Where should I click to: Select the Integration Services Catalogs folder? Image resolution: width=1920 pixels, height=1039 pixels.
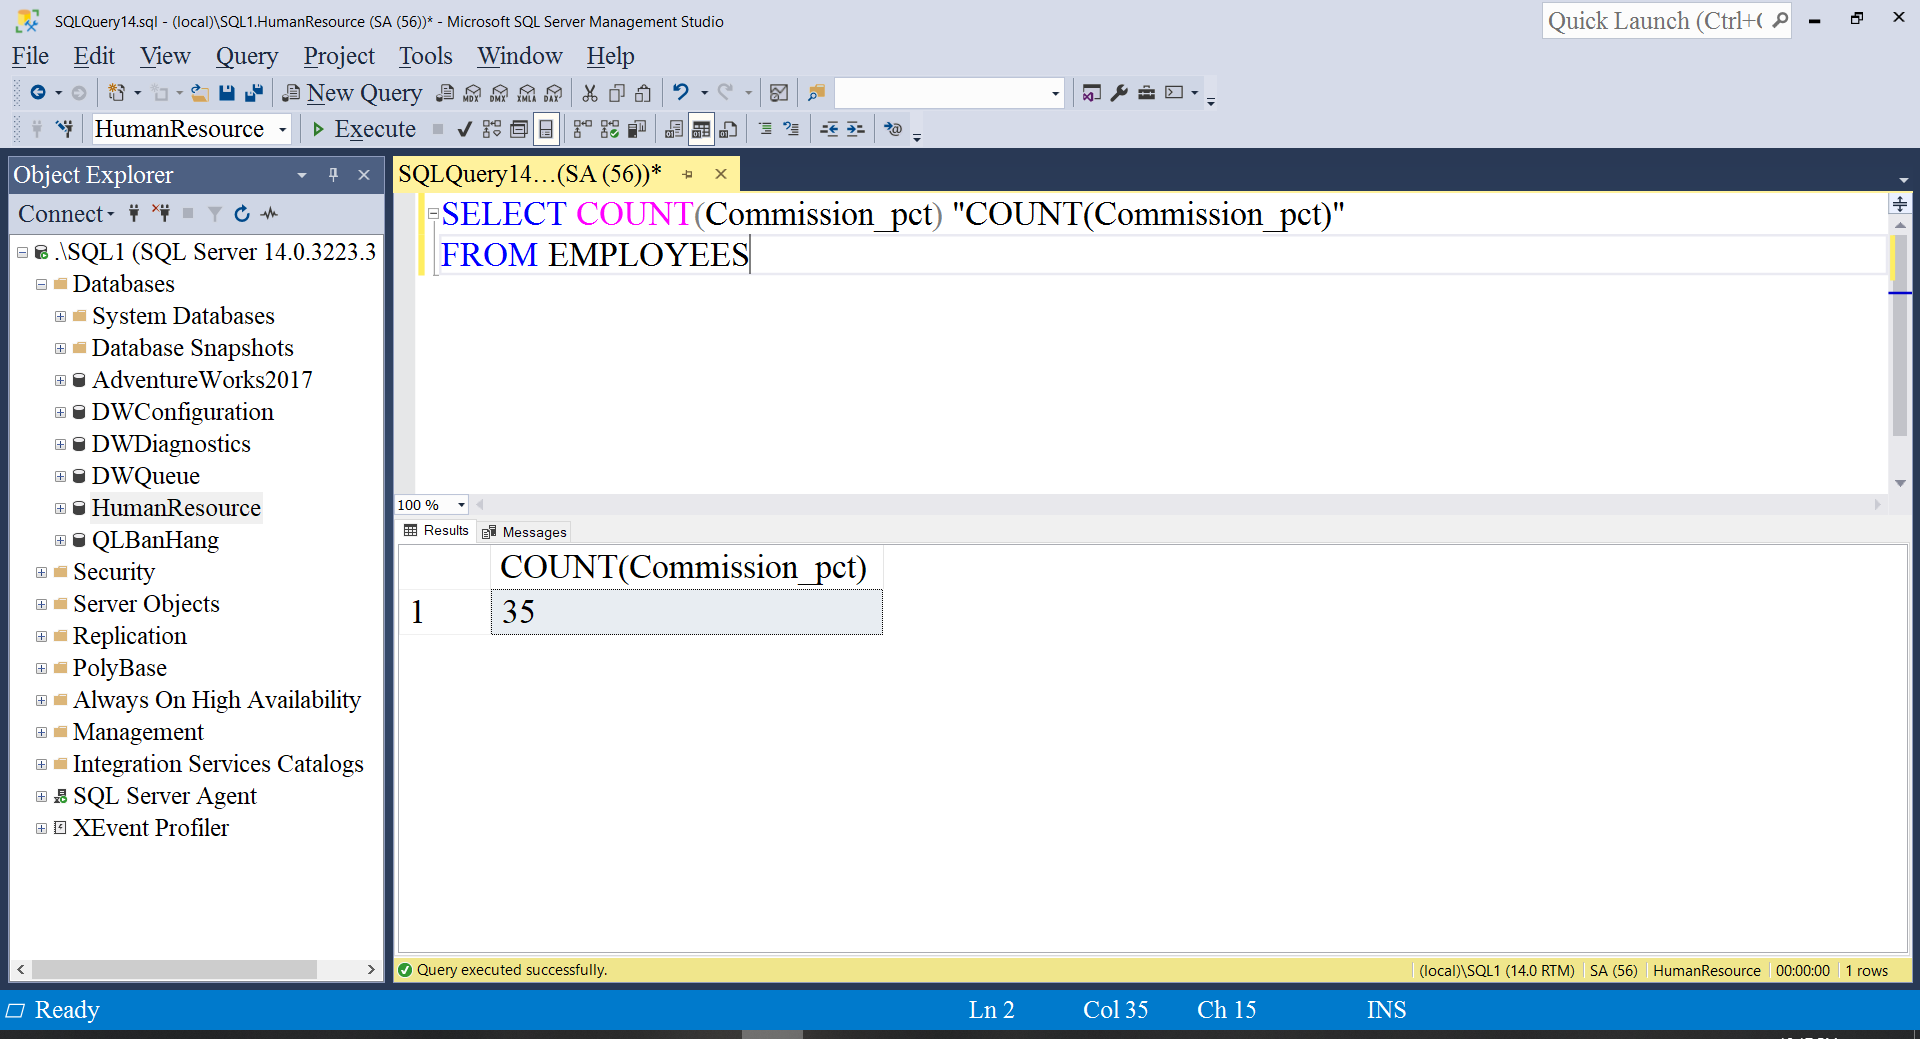coord(218,764)
